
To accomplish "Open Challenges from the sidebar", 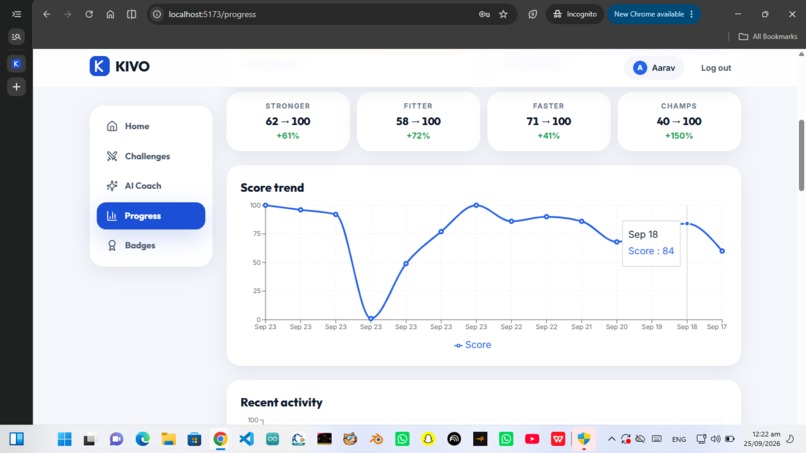I will [151, 156].
